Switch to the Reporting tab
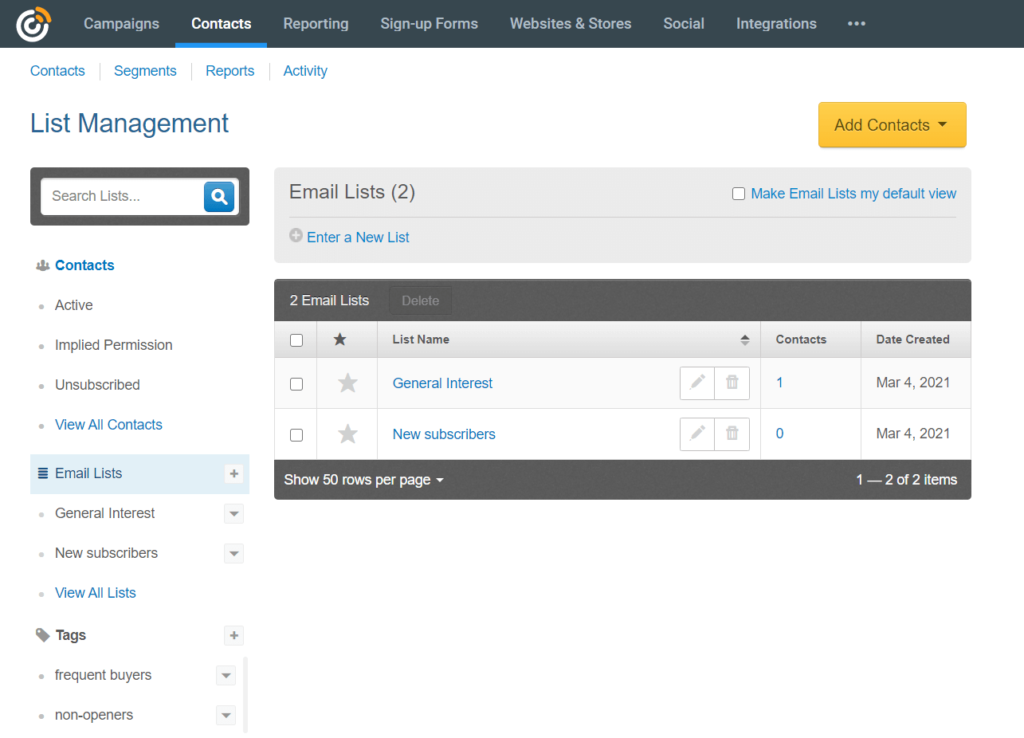The image size is (1024, 738). [x=315, y=23]
